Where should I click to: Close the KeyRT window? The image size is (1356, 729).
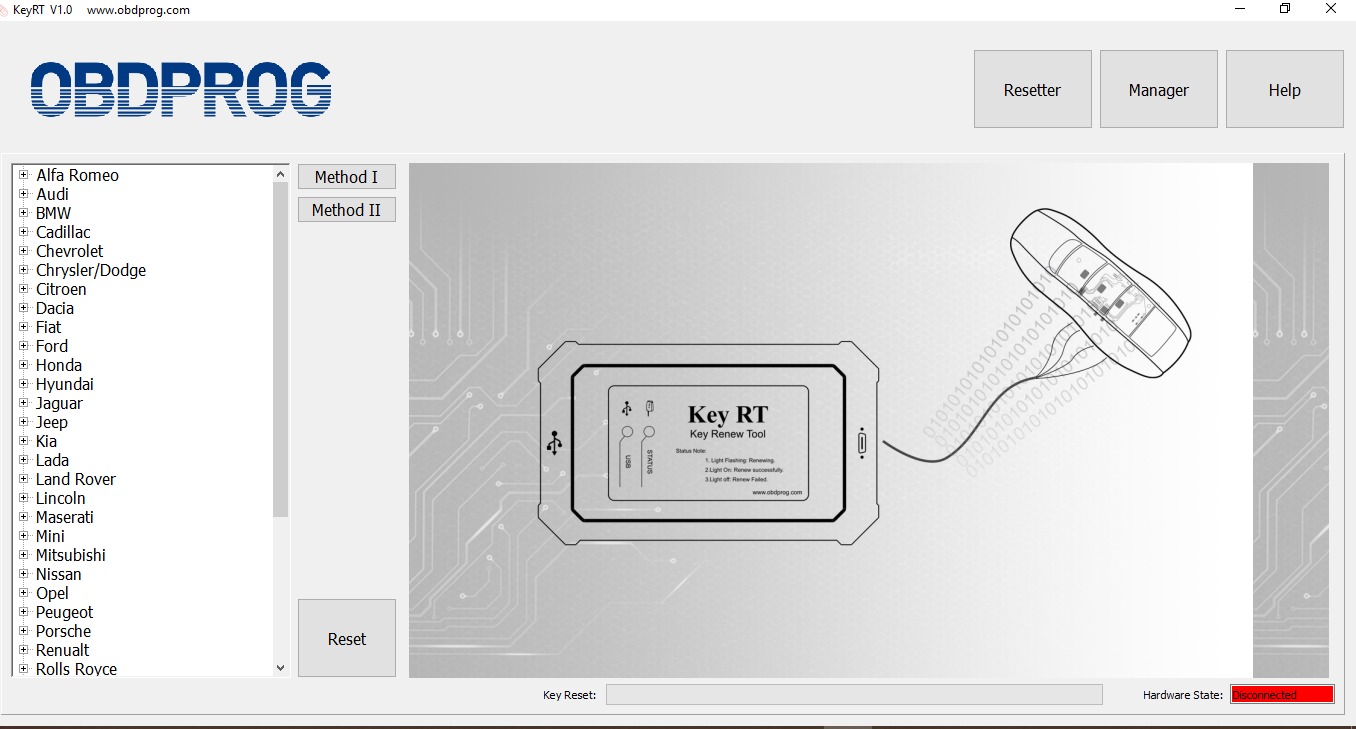tap(1331, 9)
